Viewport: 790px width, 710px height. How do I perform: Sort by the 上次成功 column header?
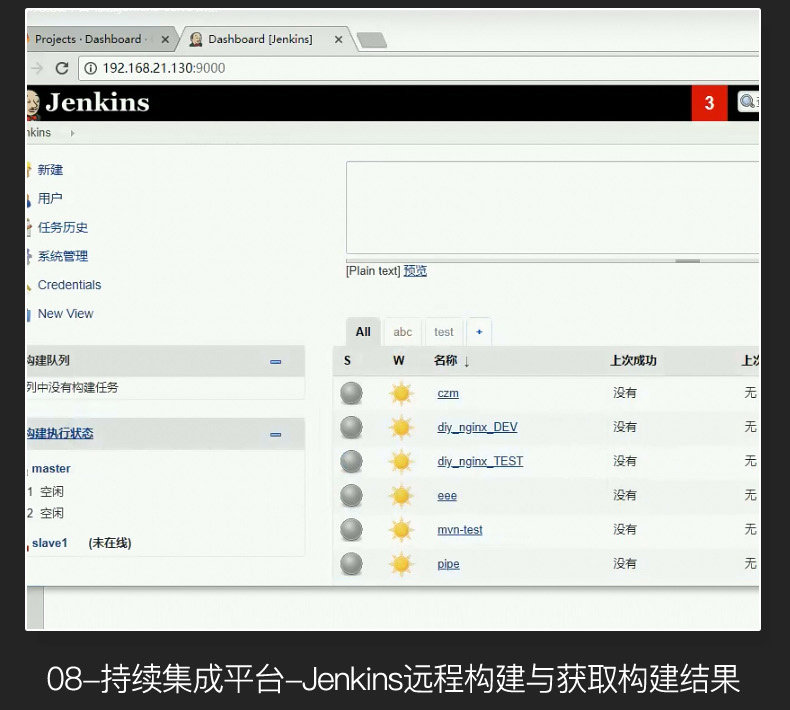(633, 361)
